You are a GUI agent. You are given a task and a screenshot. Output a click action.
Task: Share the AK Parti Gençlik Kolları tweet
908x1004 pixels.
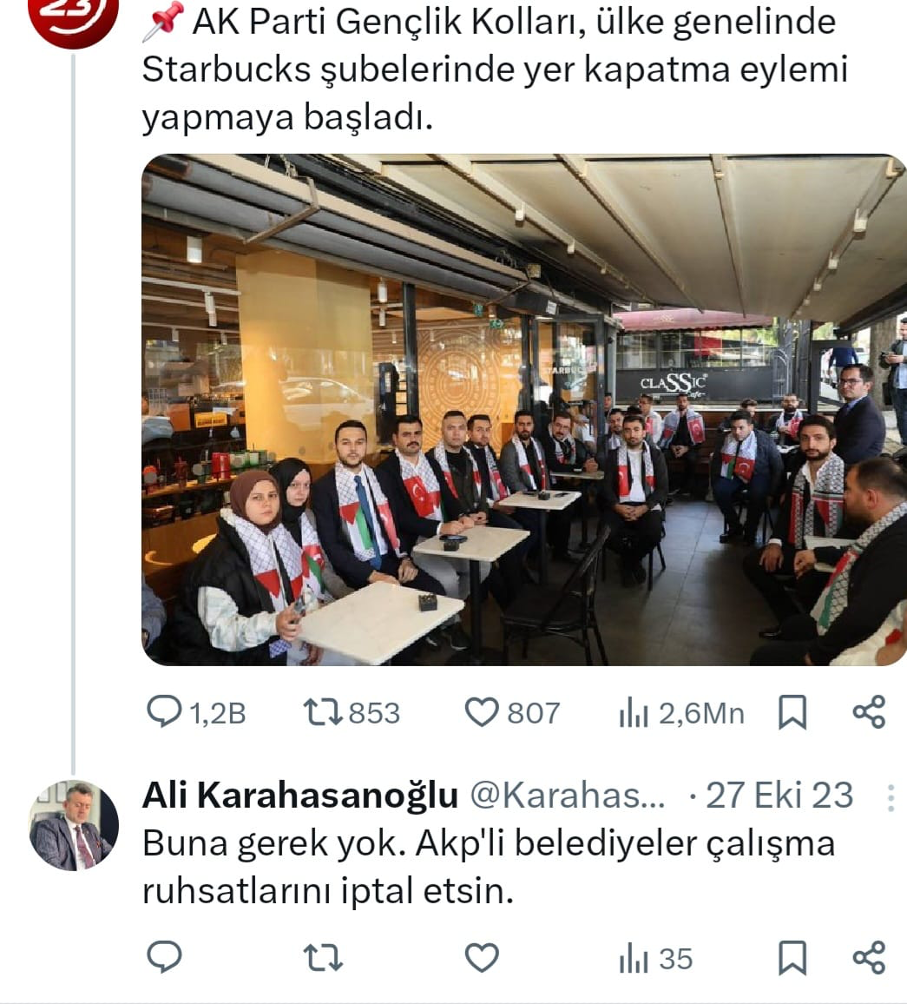point(869,712)
